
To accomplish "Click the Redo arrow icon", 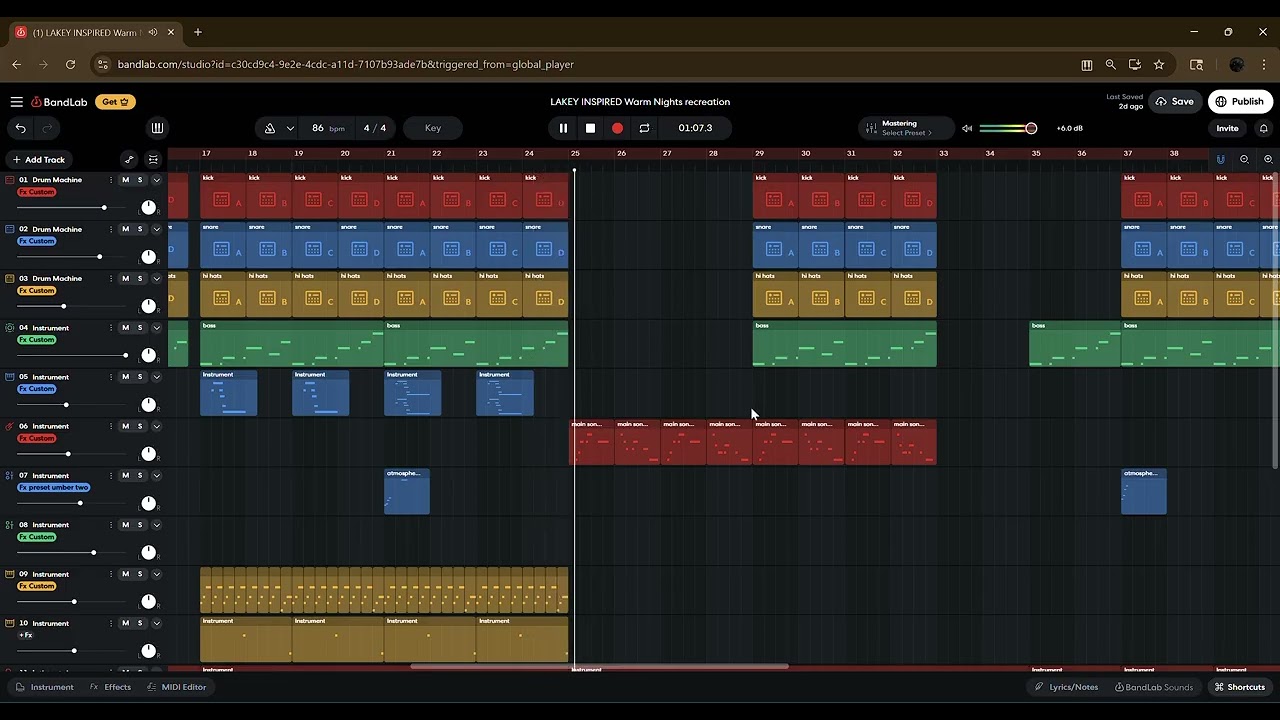I will [x=47, y=128].
